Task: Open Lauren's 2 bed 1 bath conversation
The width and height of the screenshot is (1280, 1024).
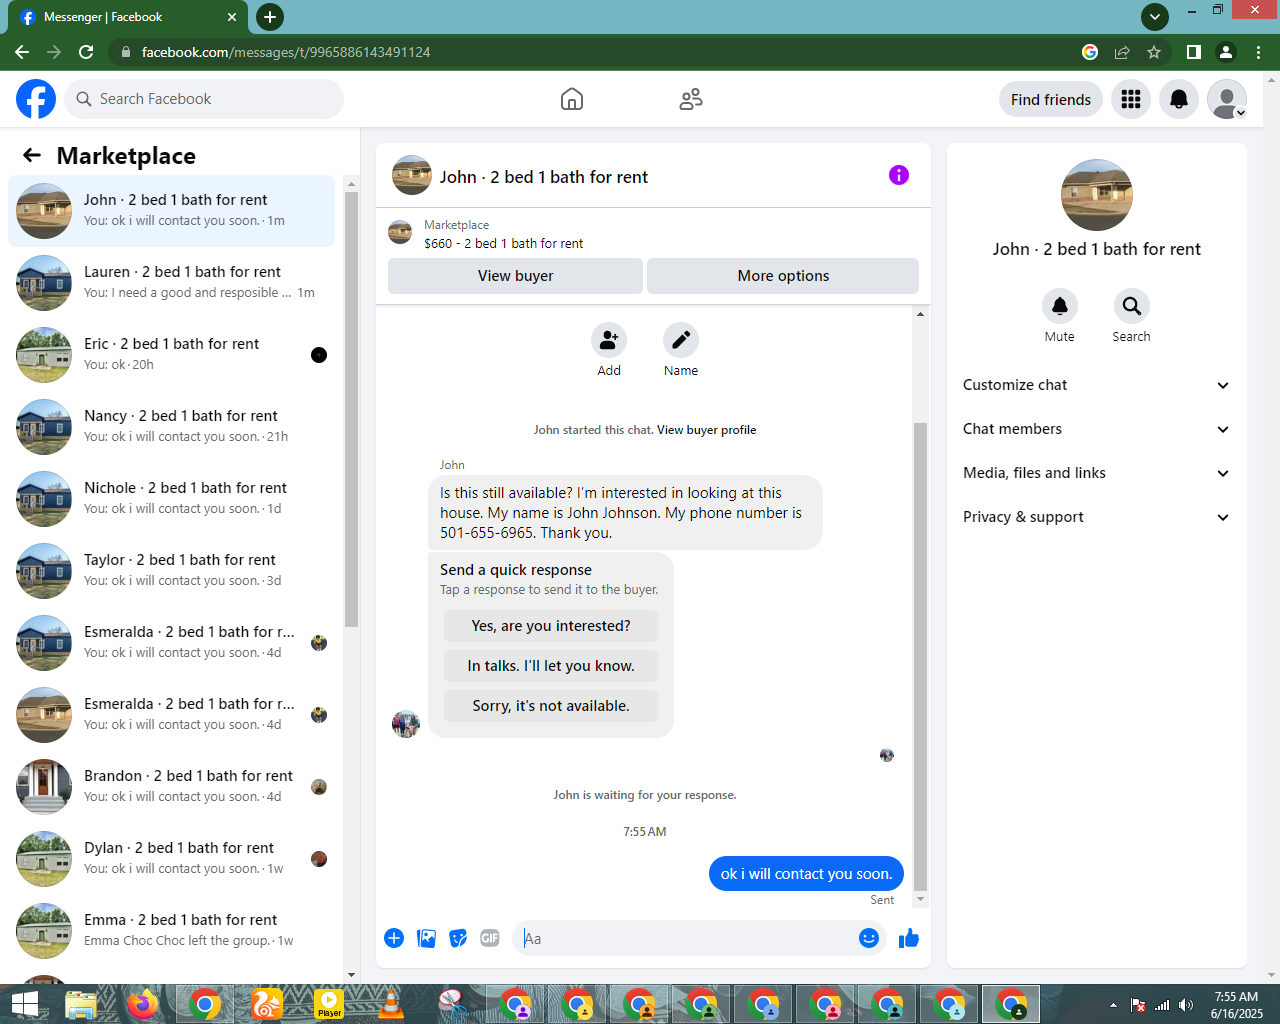Action: pos(171,283)
